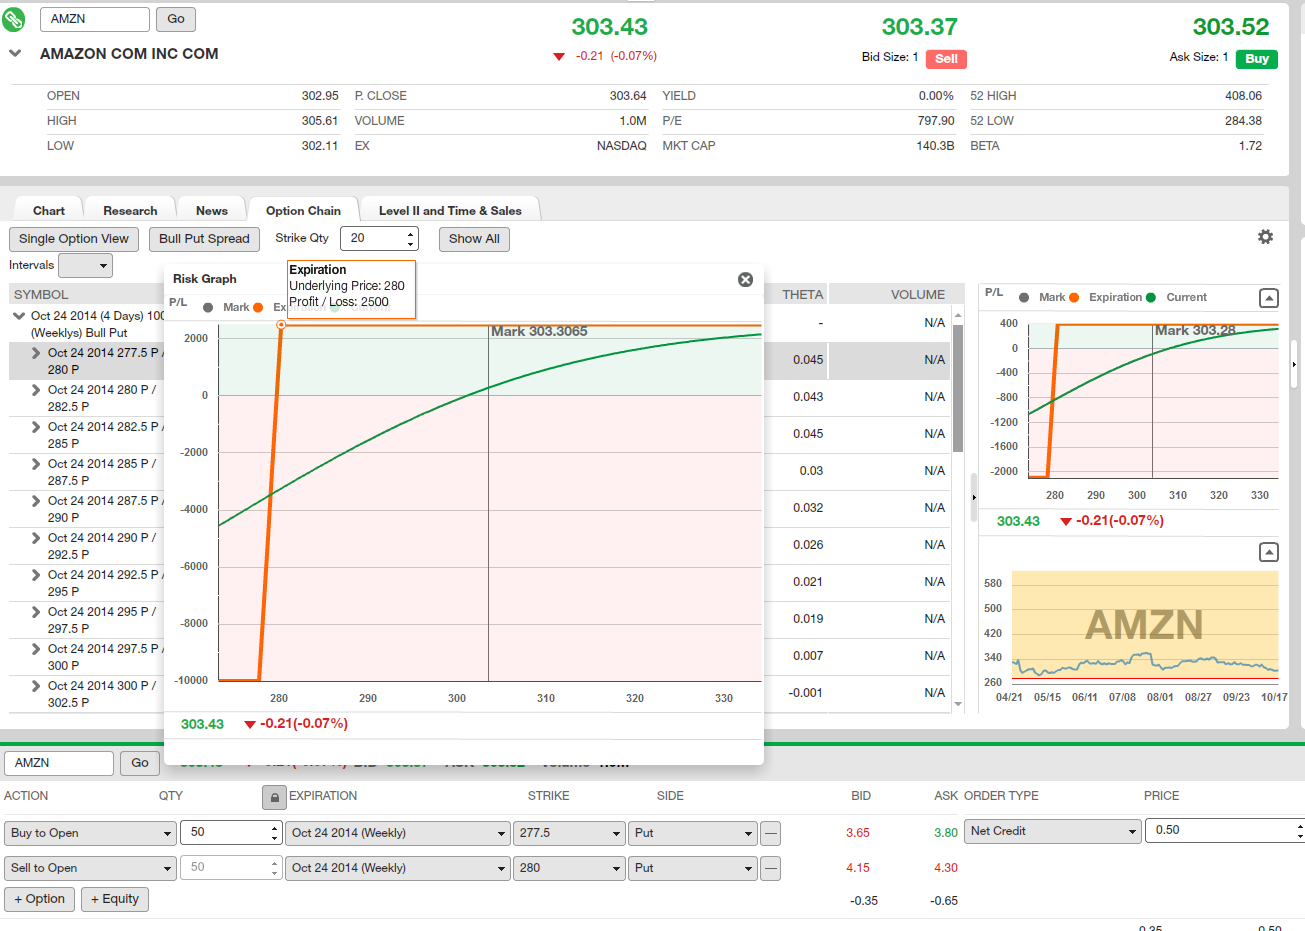
Task: Click the option chain vertical scrollbar thumb
Action: coord(958,390)
